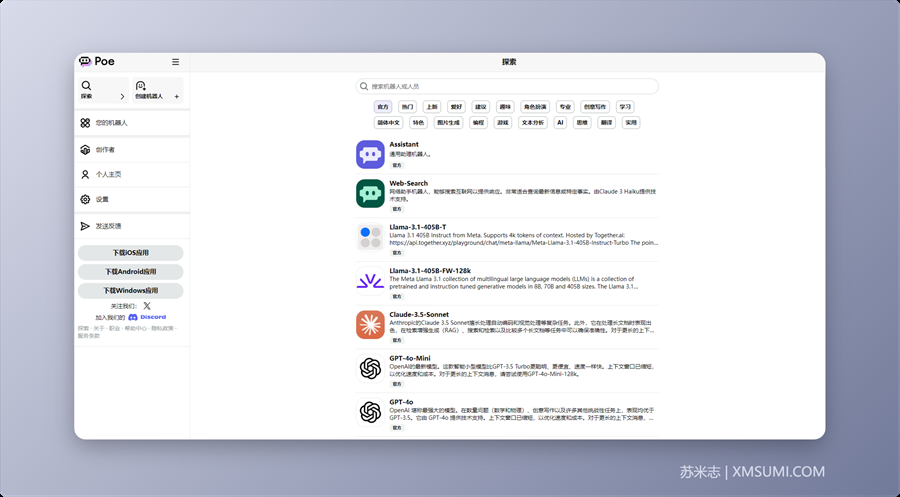This screenshot has height=497, width=900.
Task: Click the 发送反馈 paper plane icon
Action: [x=86, y=226]
